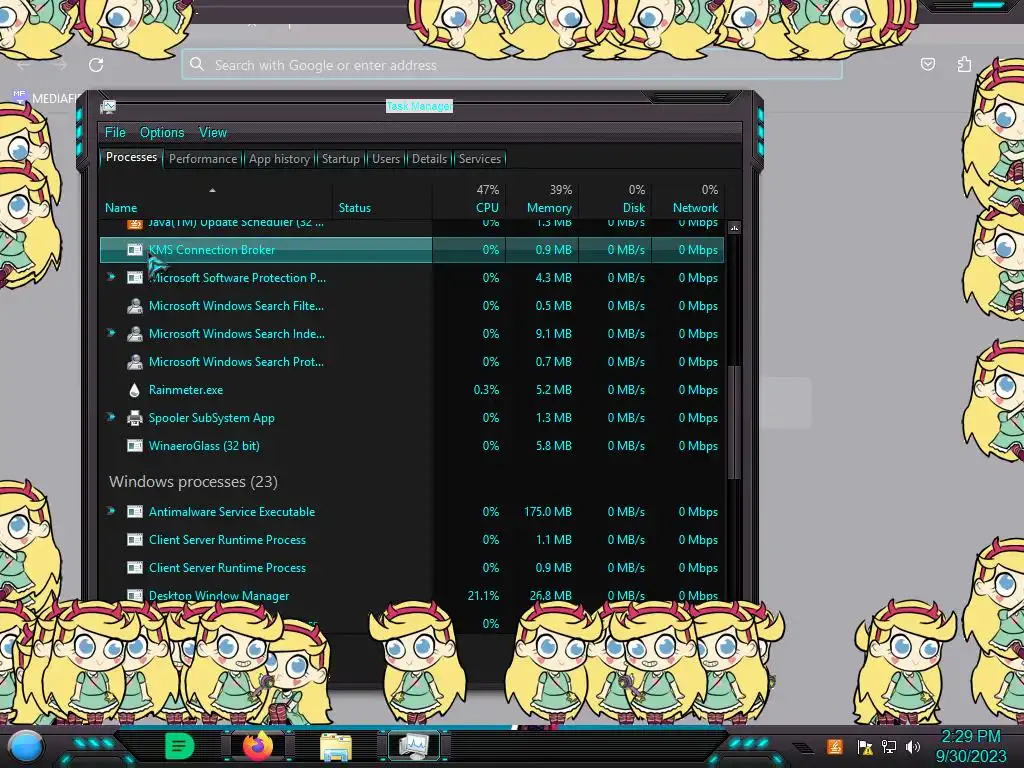Click the Antimalware Service Executable icon
This screenshot has width=1024, height=768.
[x=135, y=512]
